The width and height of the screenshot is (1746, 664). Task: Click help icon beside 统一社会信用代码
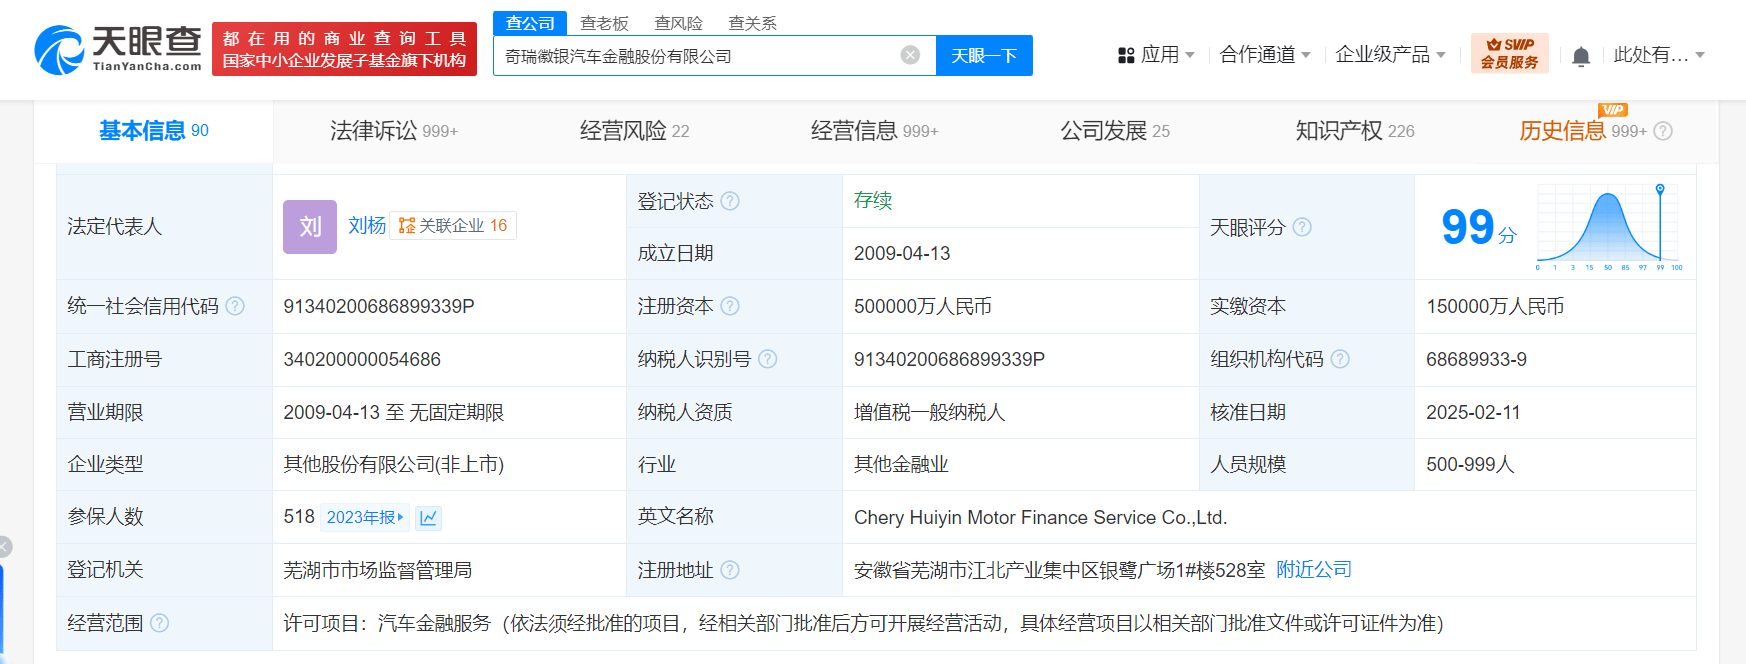tap(235, 306)
